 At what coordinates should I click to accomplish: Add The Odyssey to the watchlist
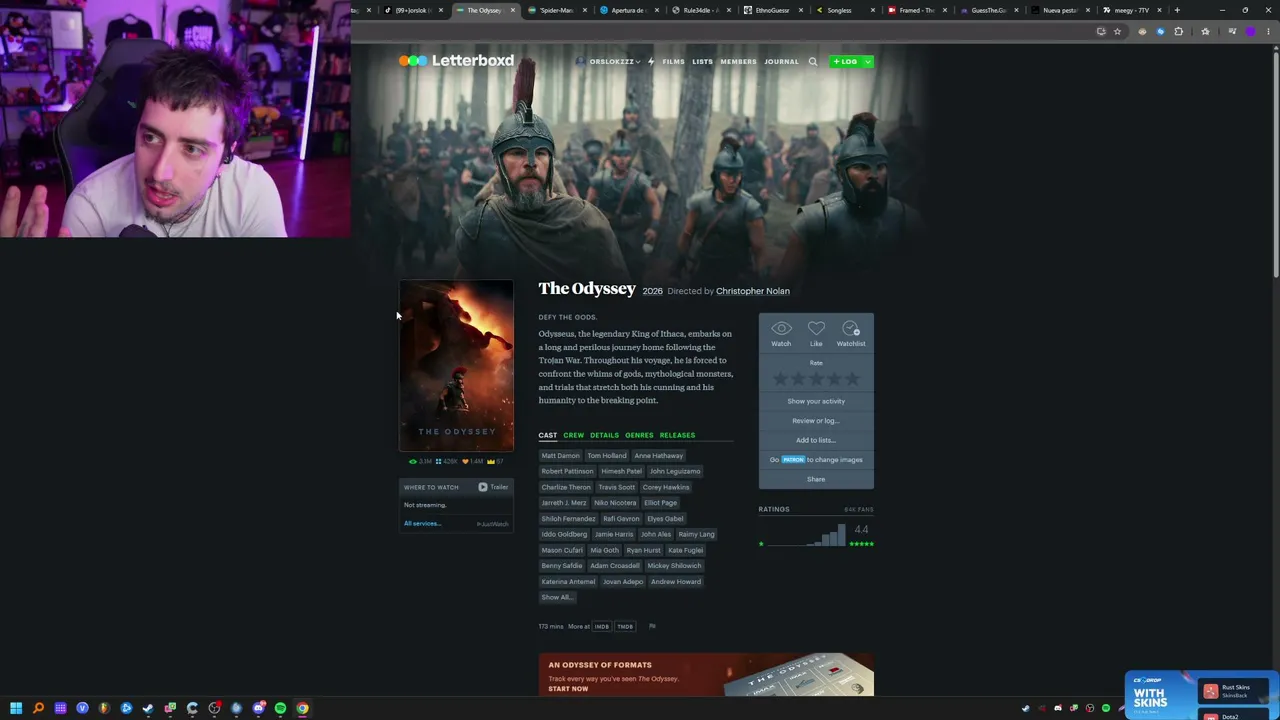(851, 334)
